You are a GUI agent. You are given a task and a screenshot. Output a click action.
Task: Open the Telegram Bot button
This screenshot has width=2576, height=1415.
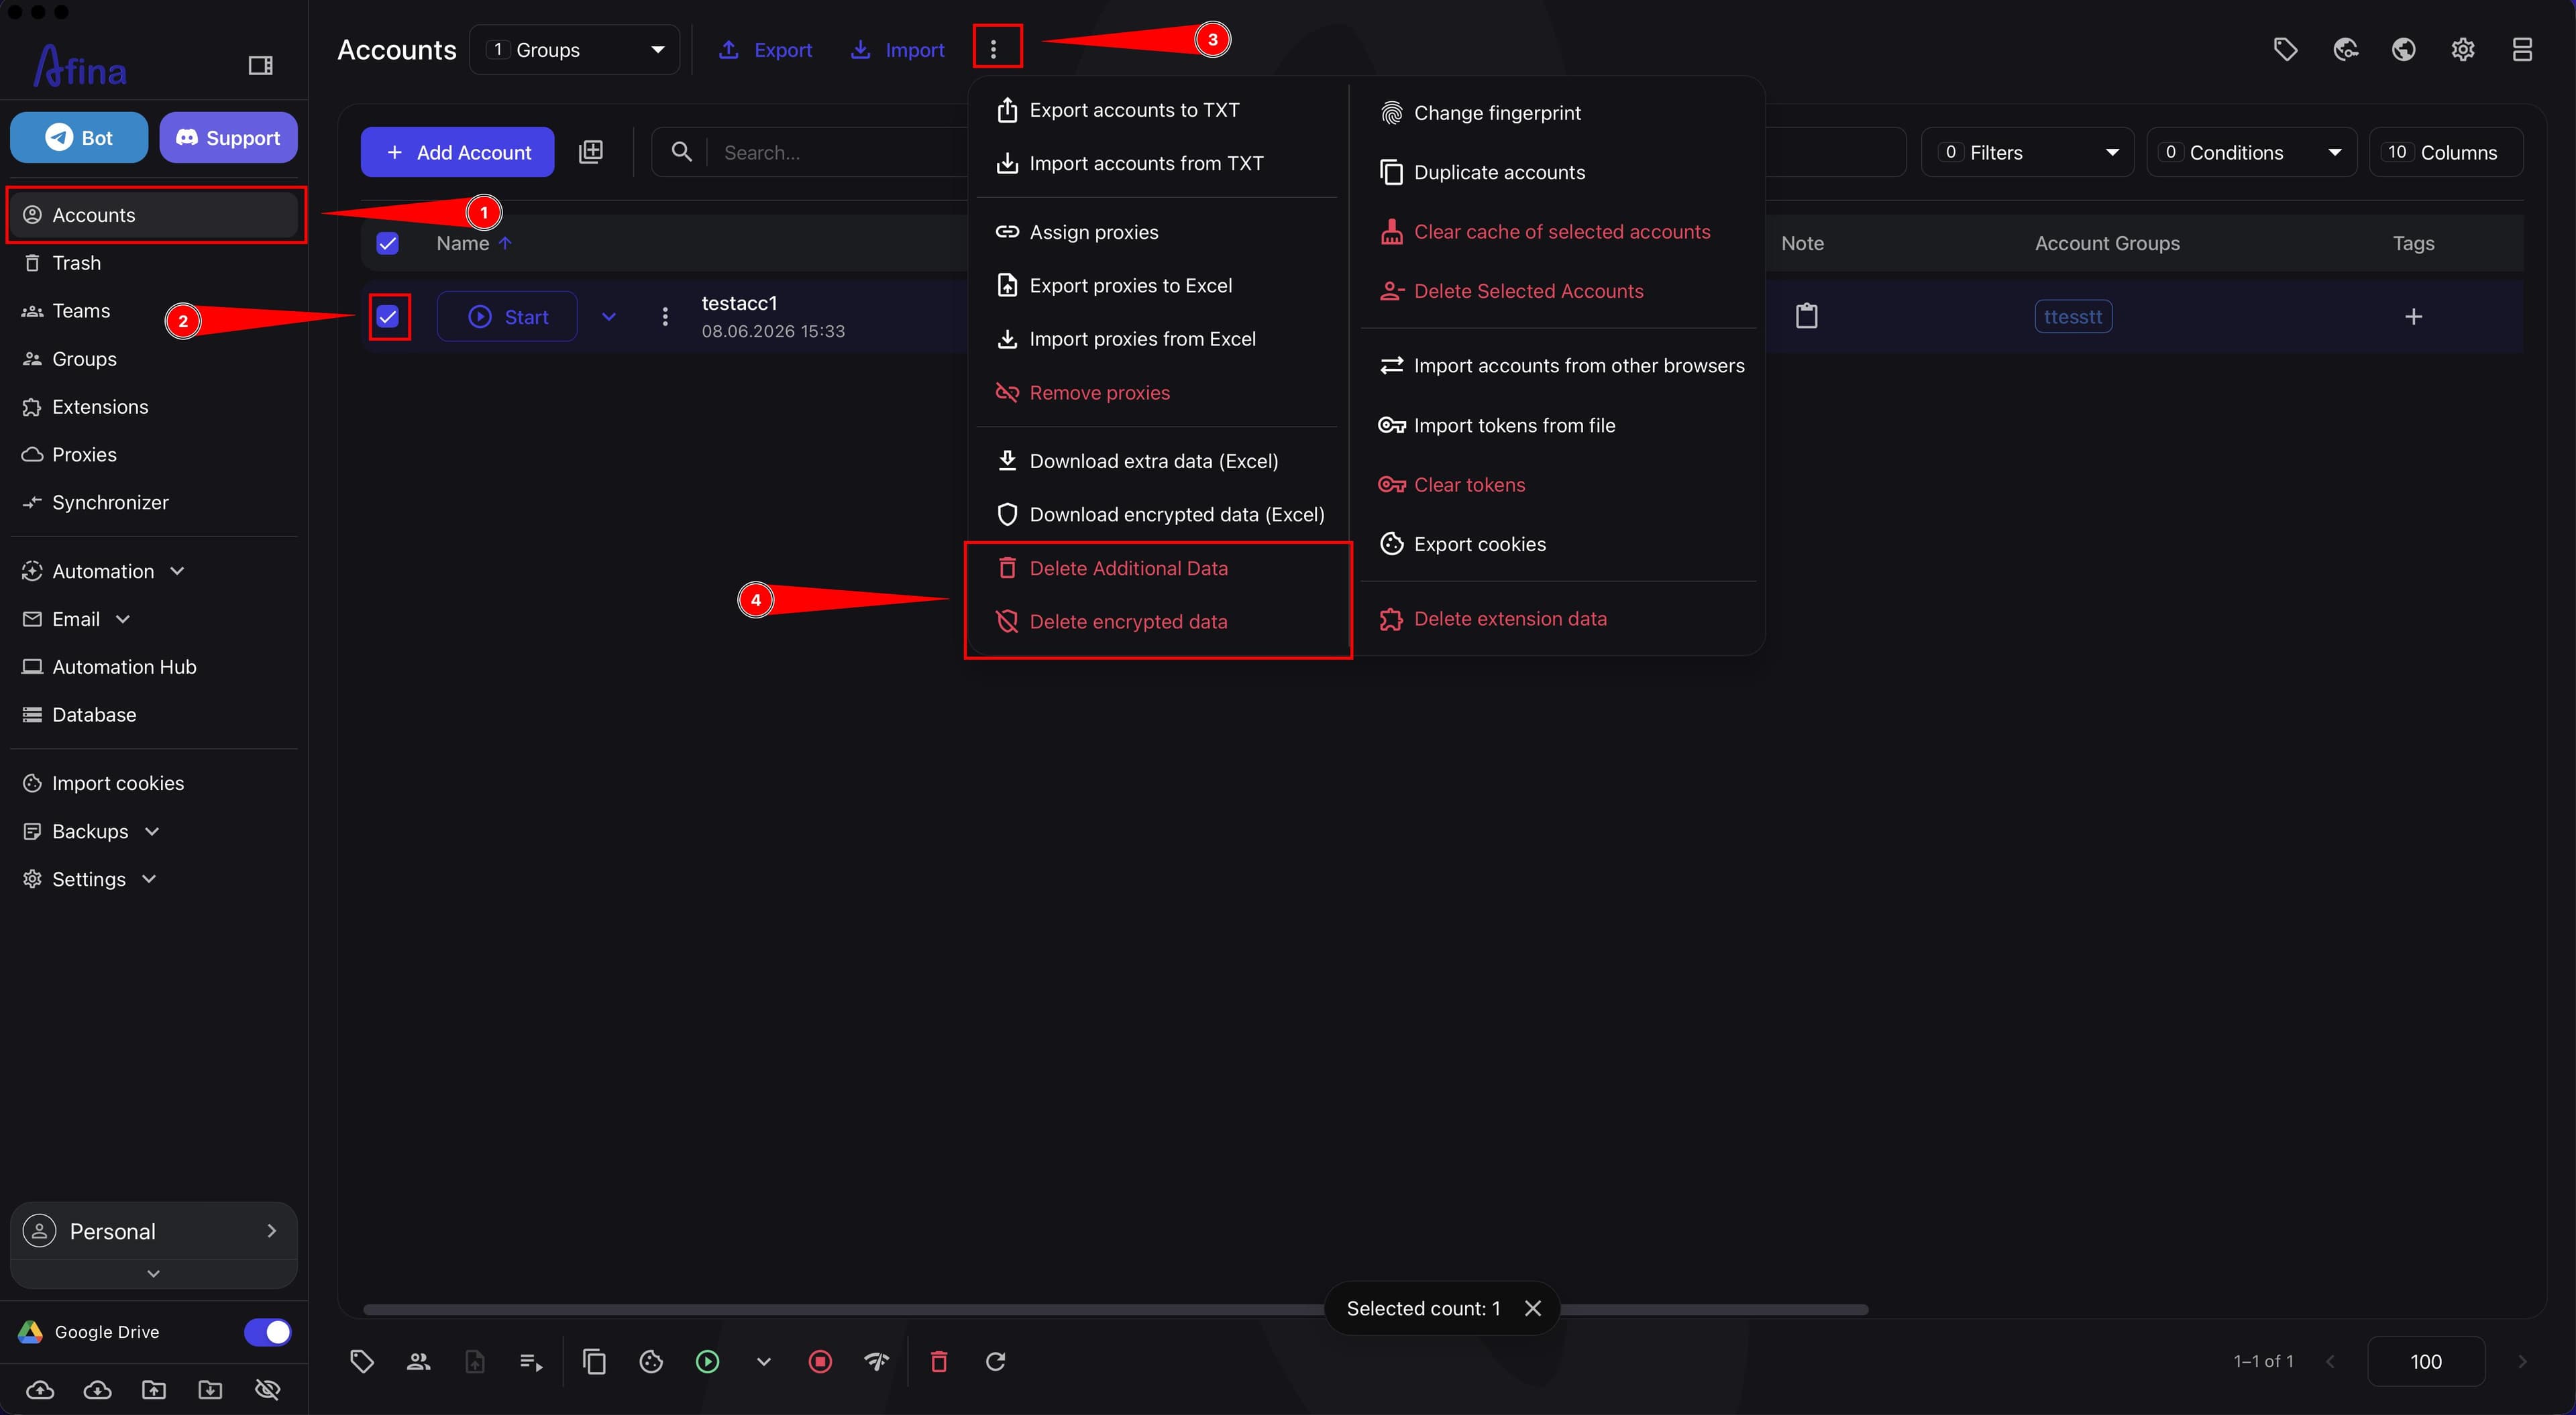click(x=79, y=138)
